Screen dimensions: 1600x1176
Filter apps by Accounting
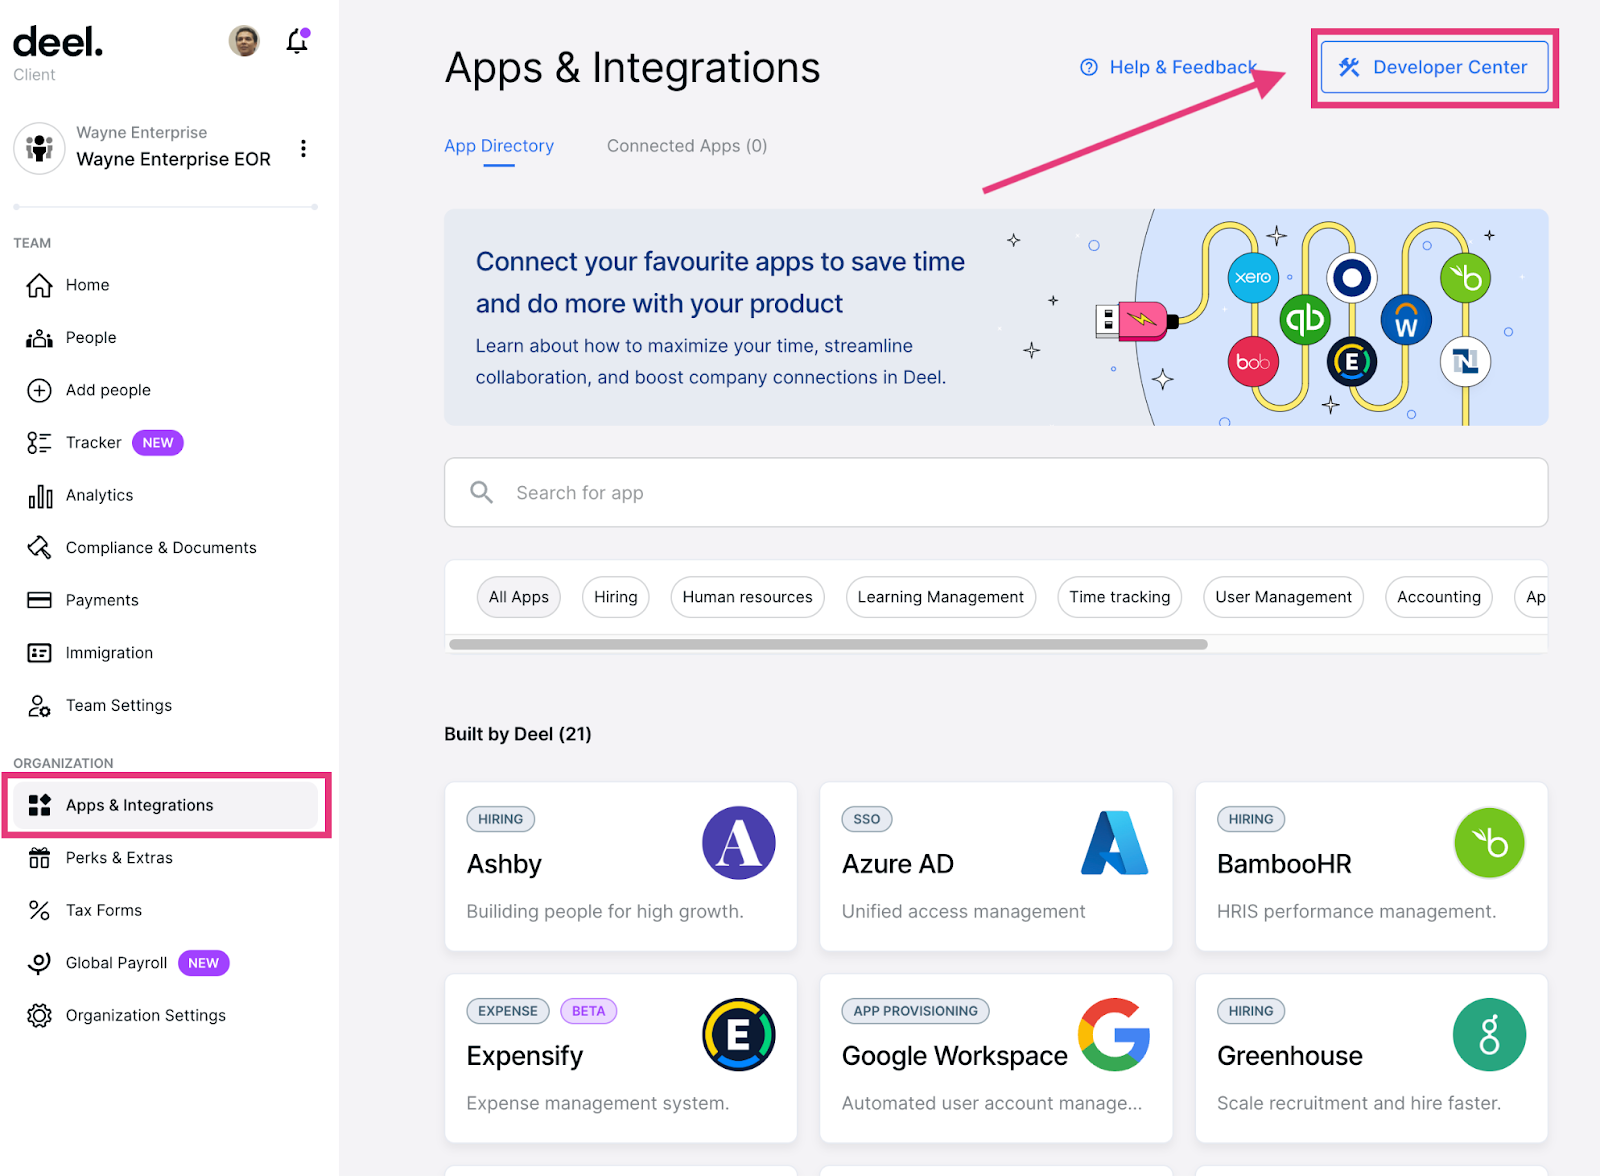point(1439,597)
